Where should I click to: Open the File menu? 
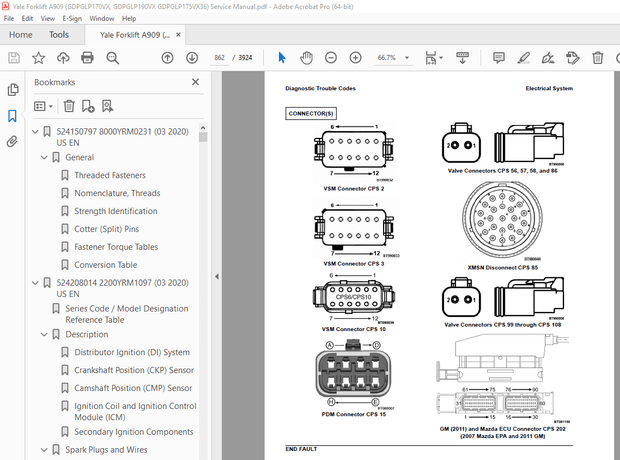point(9,19)
